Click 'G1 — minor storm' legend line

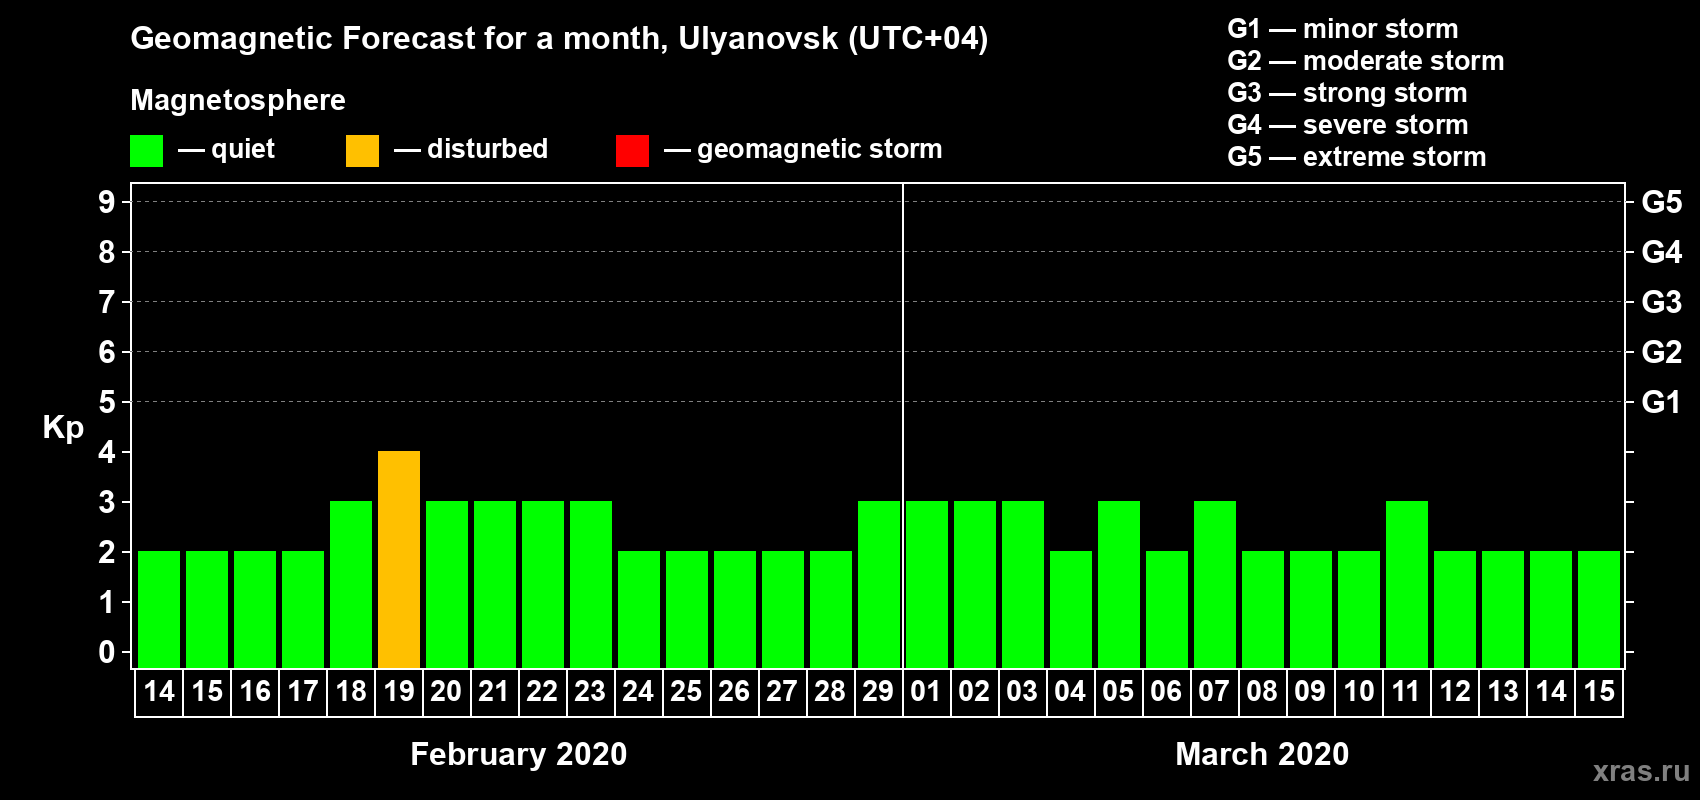pos(1342,29)
